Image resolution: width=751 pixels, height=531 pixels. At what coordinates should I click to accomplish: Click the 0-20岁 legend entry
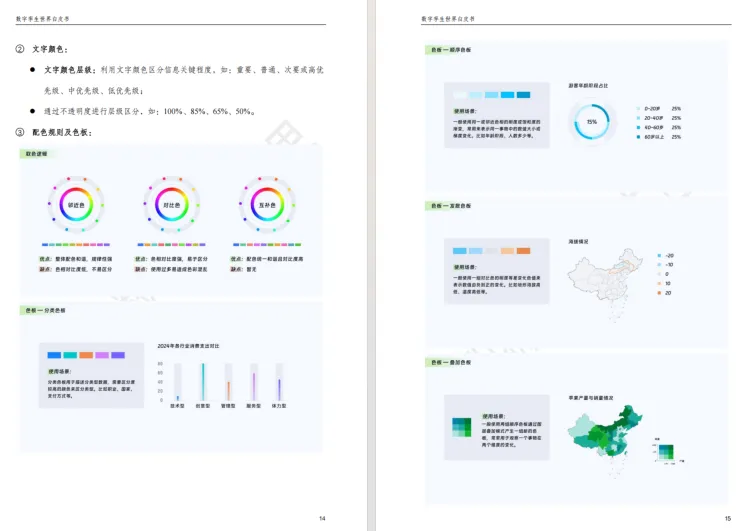pos(659,109)
